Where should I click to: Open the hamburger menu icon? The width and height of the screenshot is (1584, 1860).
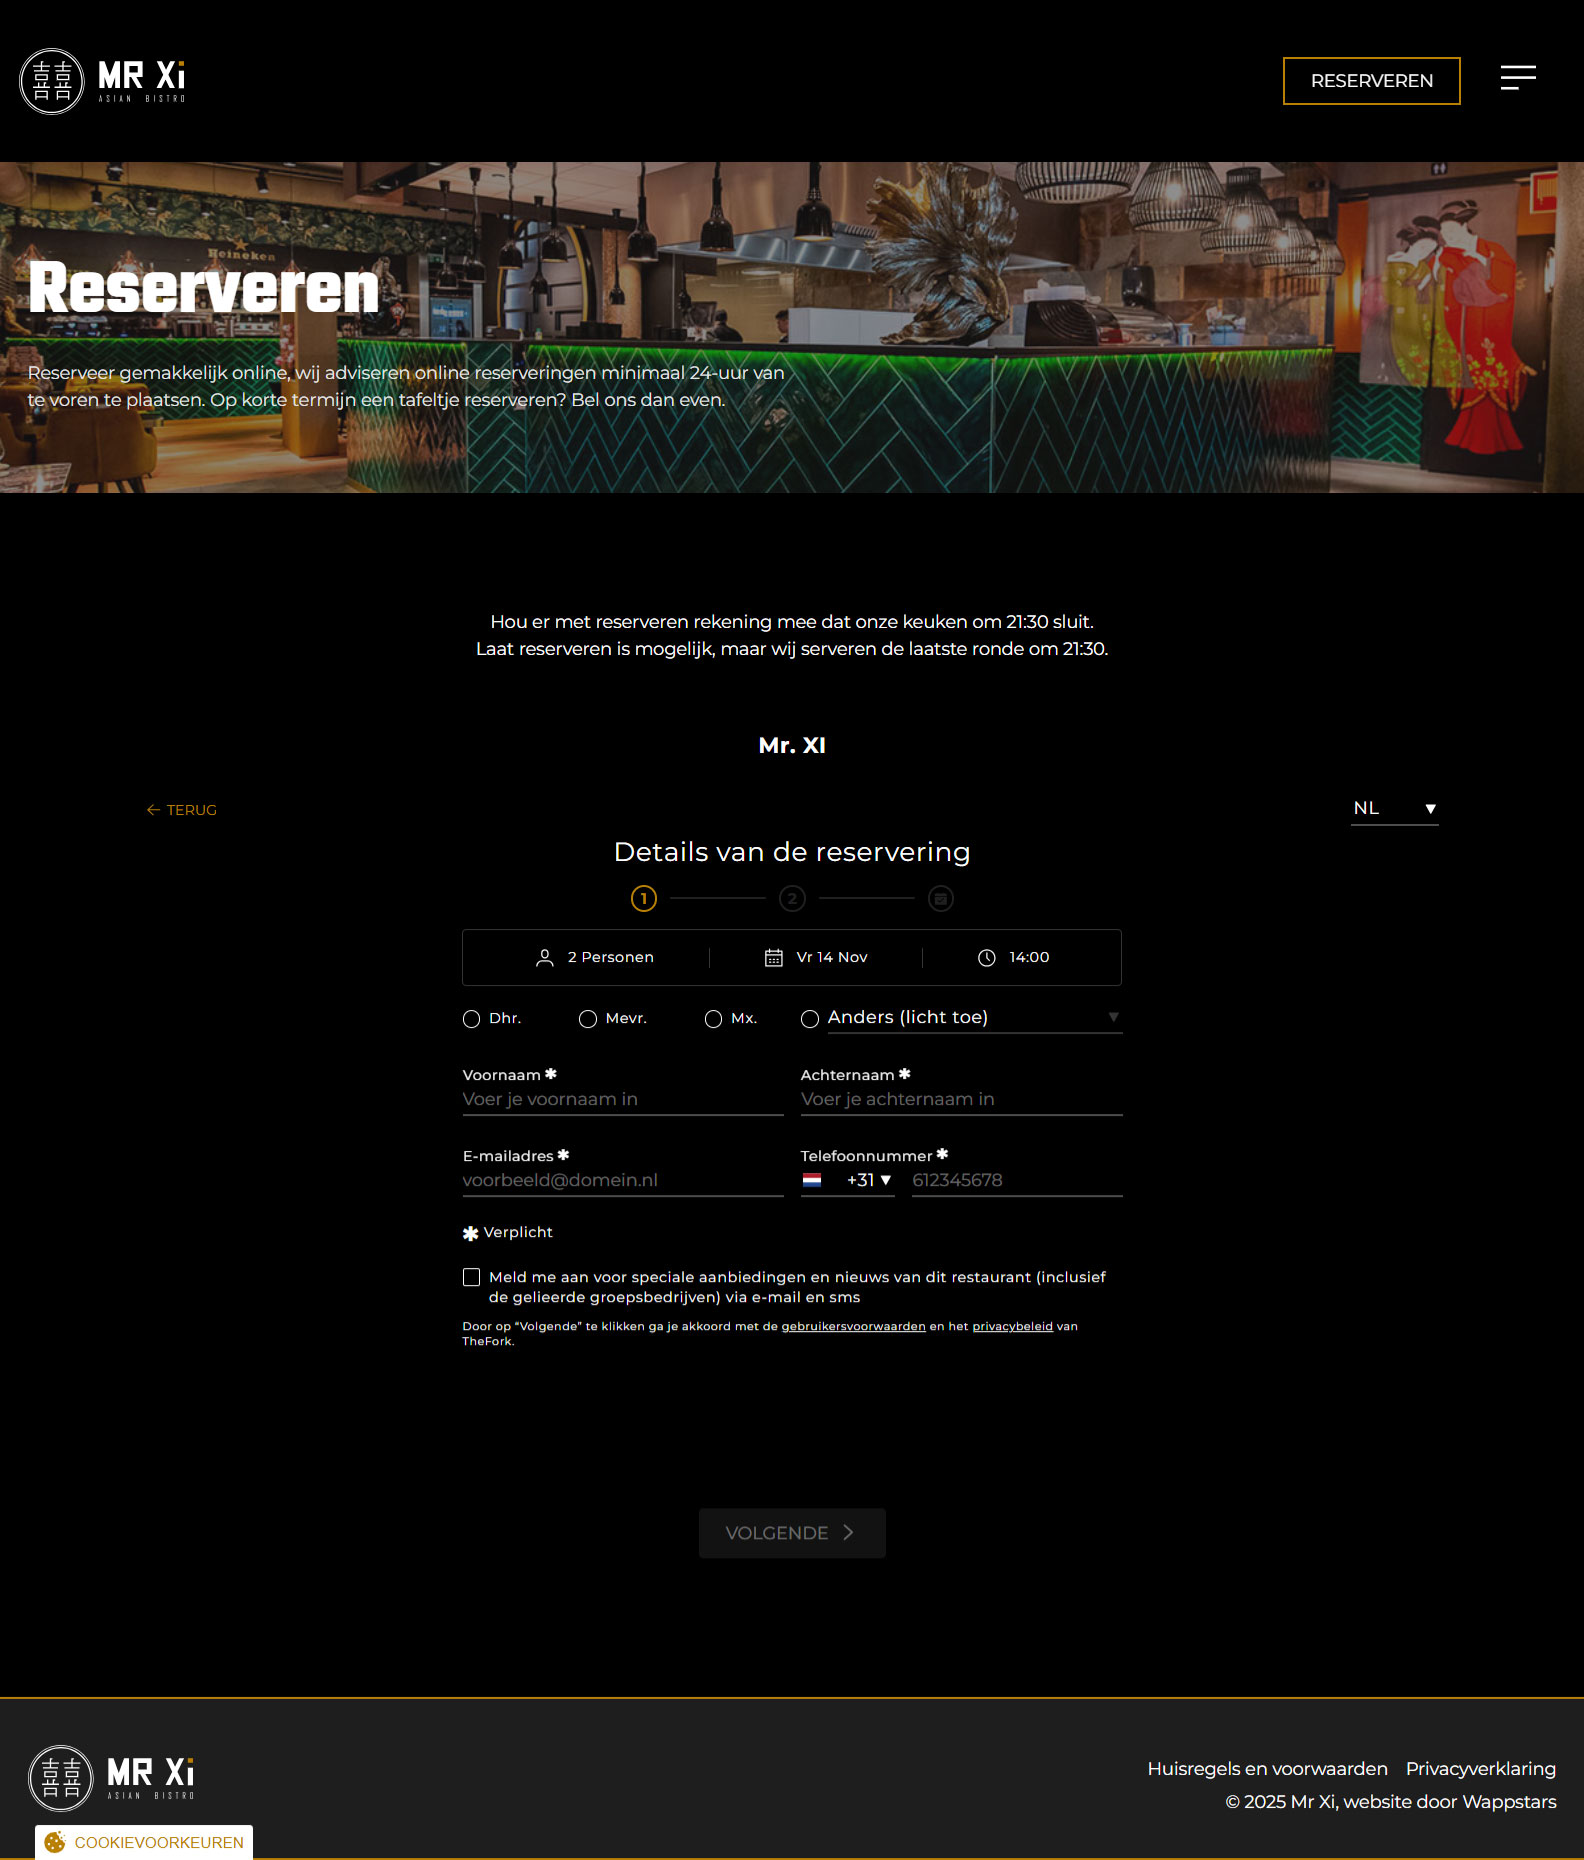click(1517, 78)
